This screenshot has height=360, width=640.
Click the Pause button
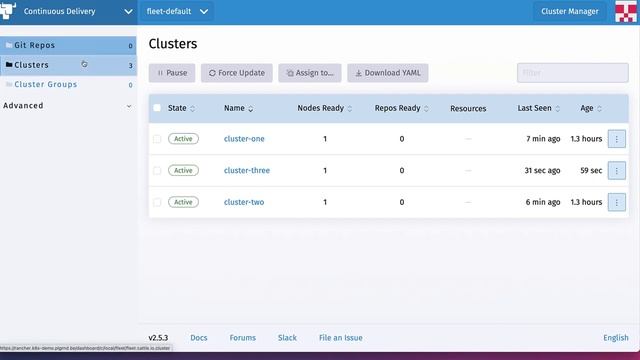(x=172, y=73)
